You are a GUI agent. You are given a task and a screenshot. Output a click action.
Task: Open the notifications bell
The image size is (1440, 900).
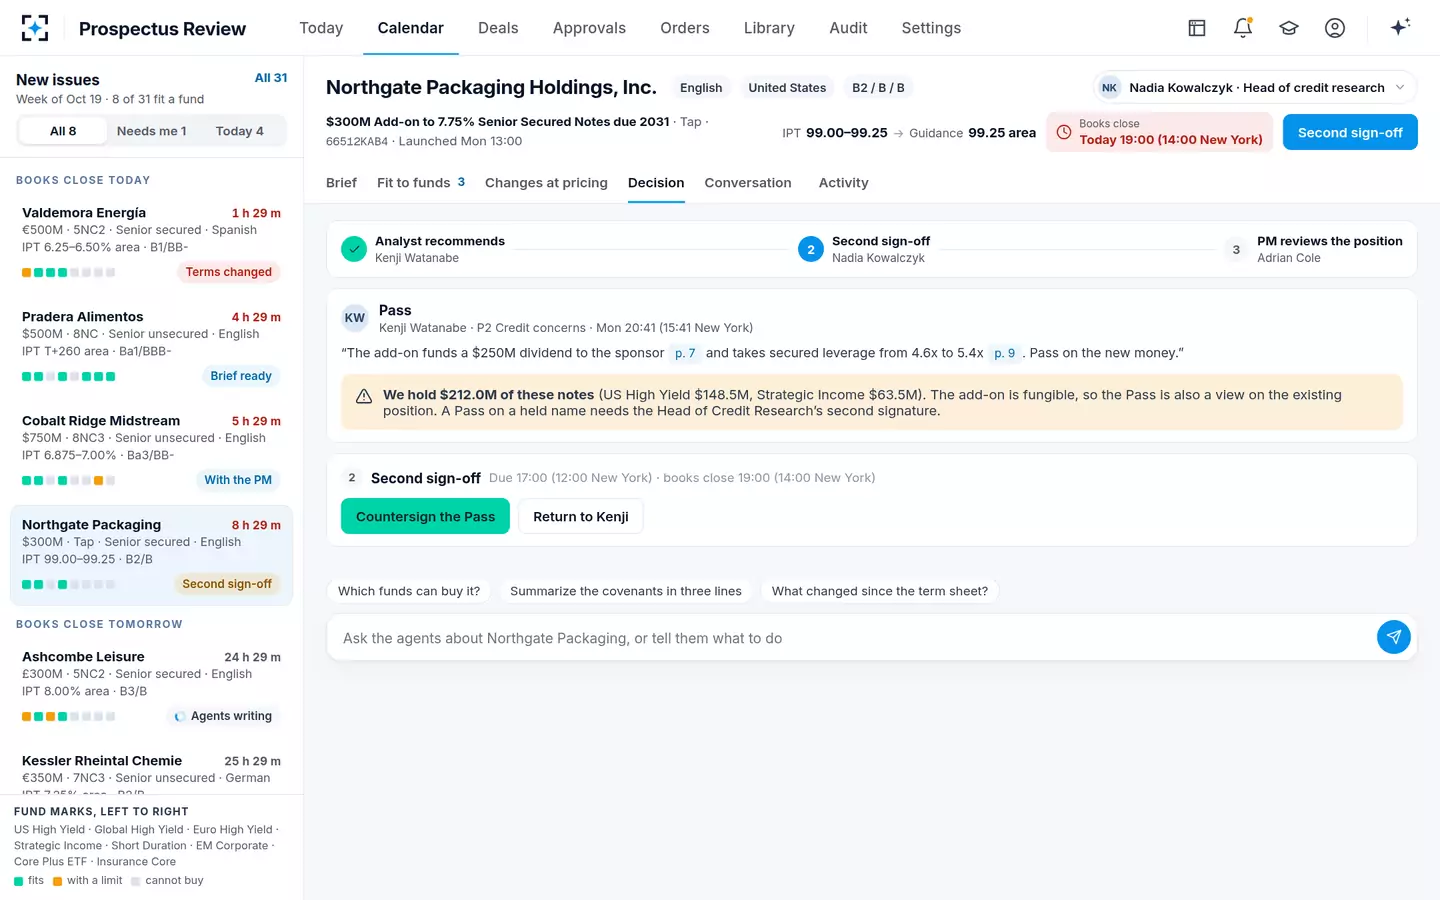(x=1243, y=28)
